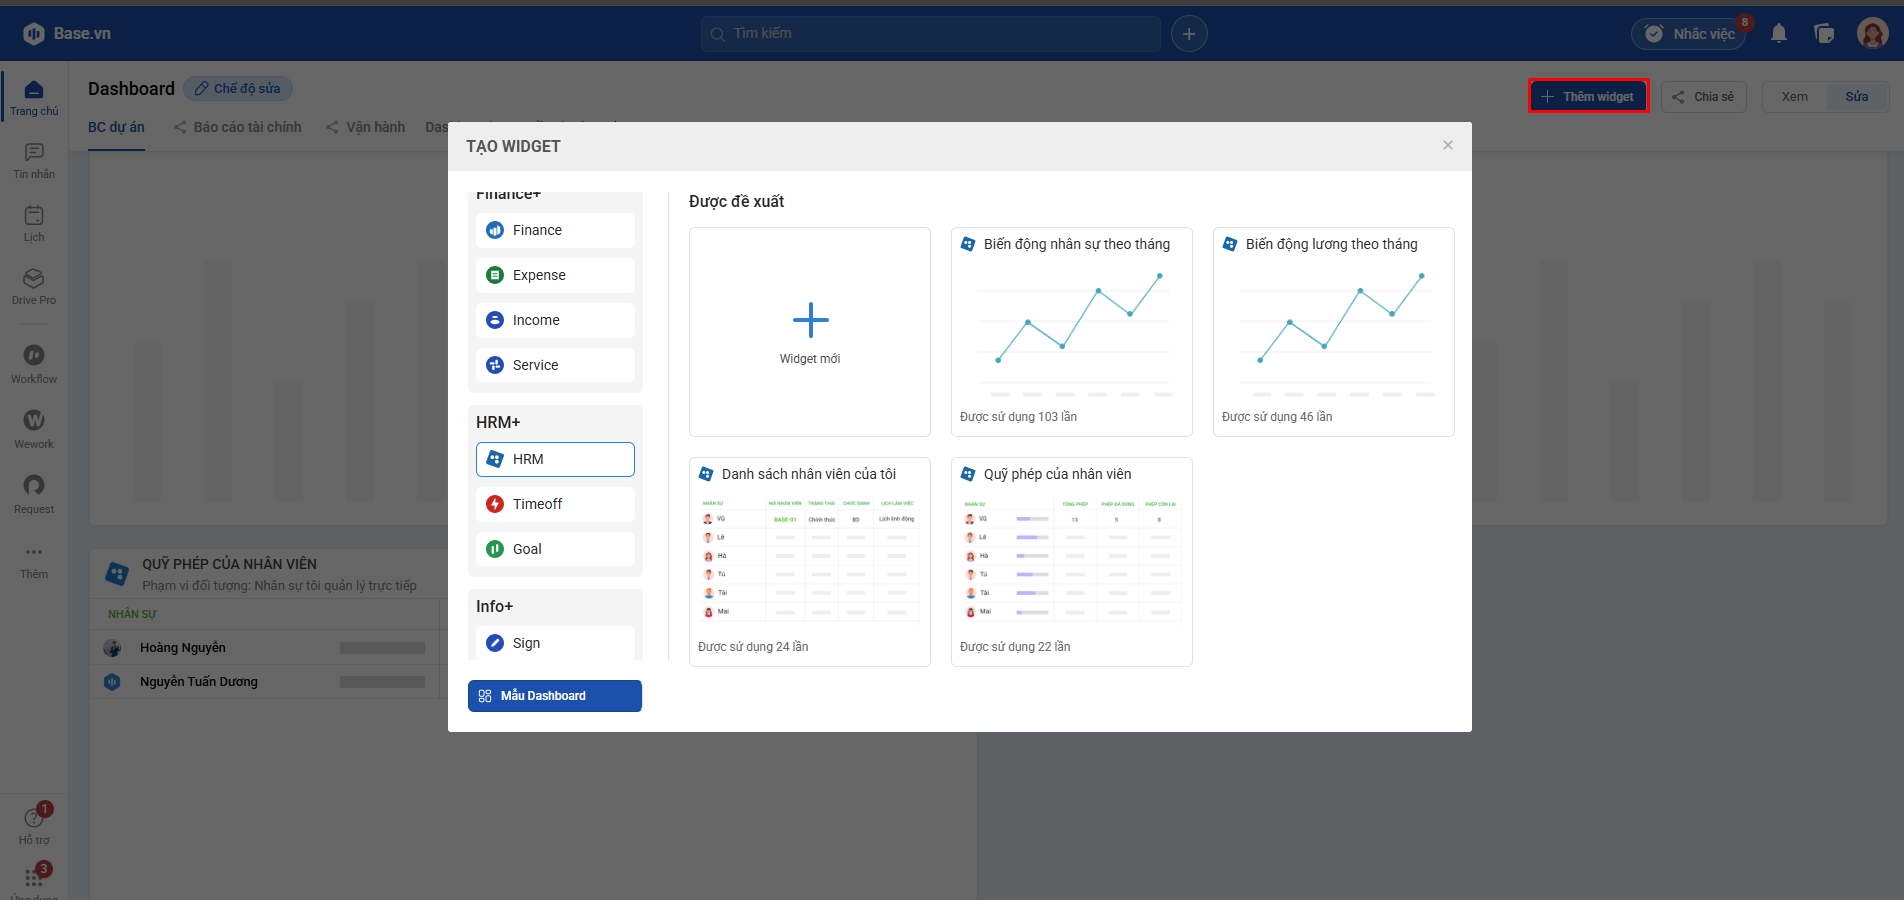Click the Chia sẻ share button
The image size is (1904, 900).
1704,97
